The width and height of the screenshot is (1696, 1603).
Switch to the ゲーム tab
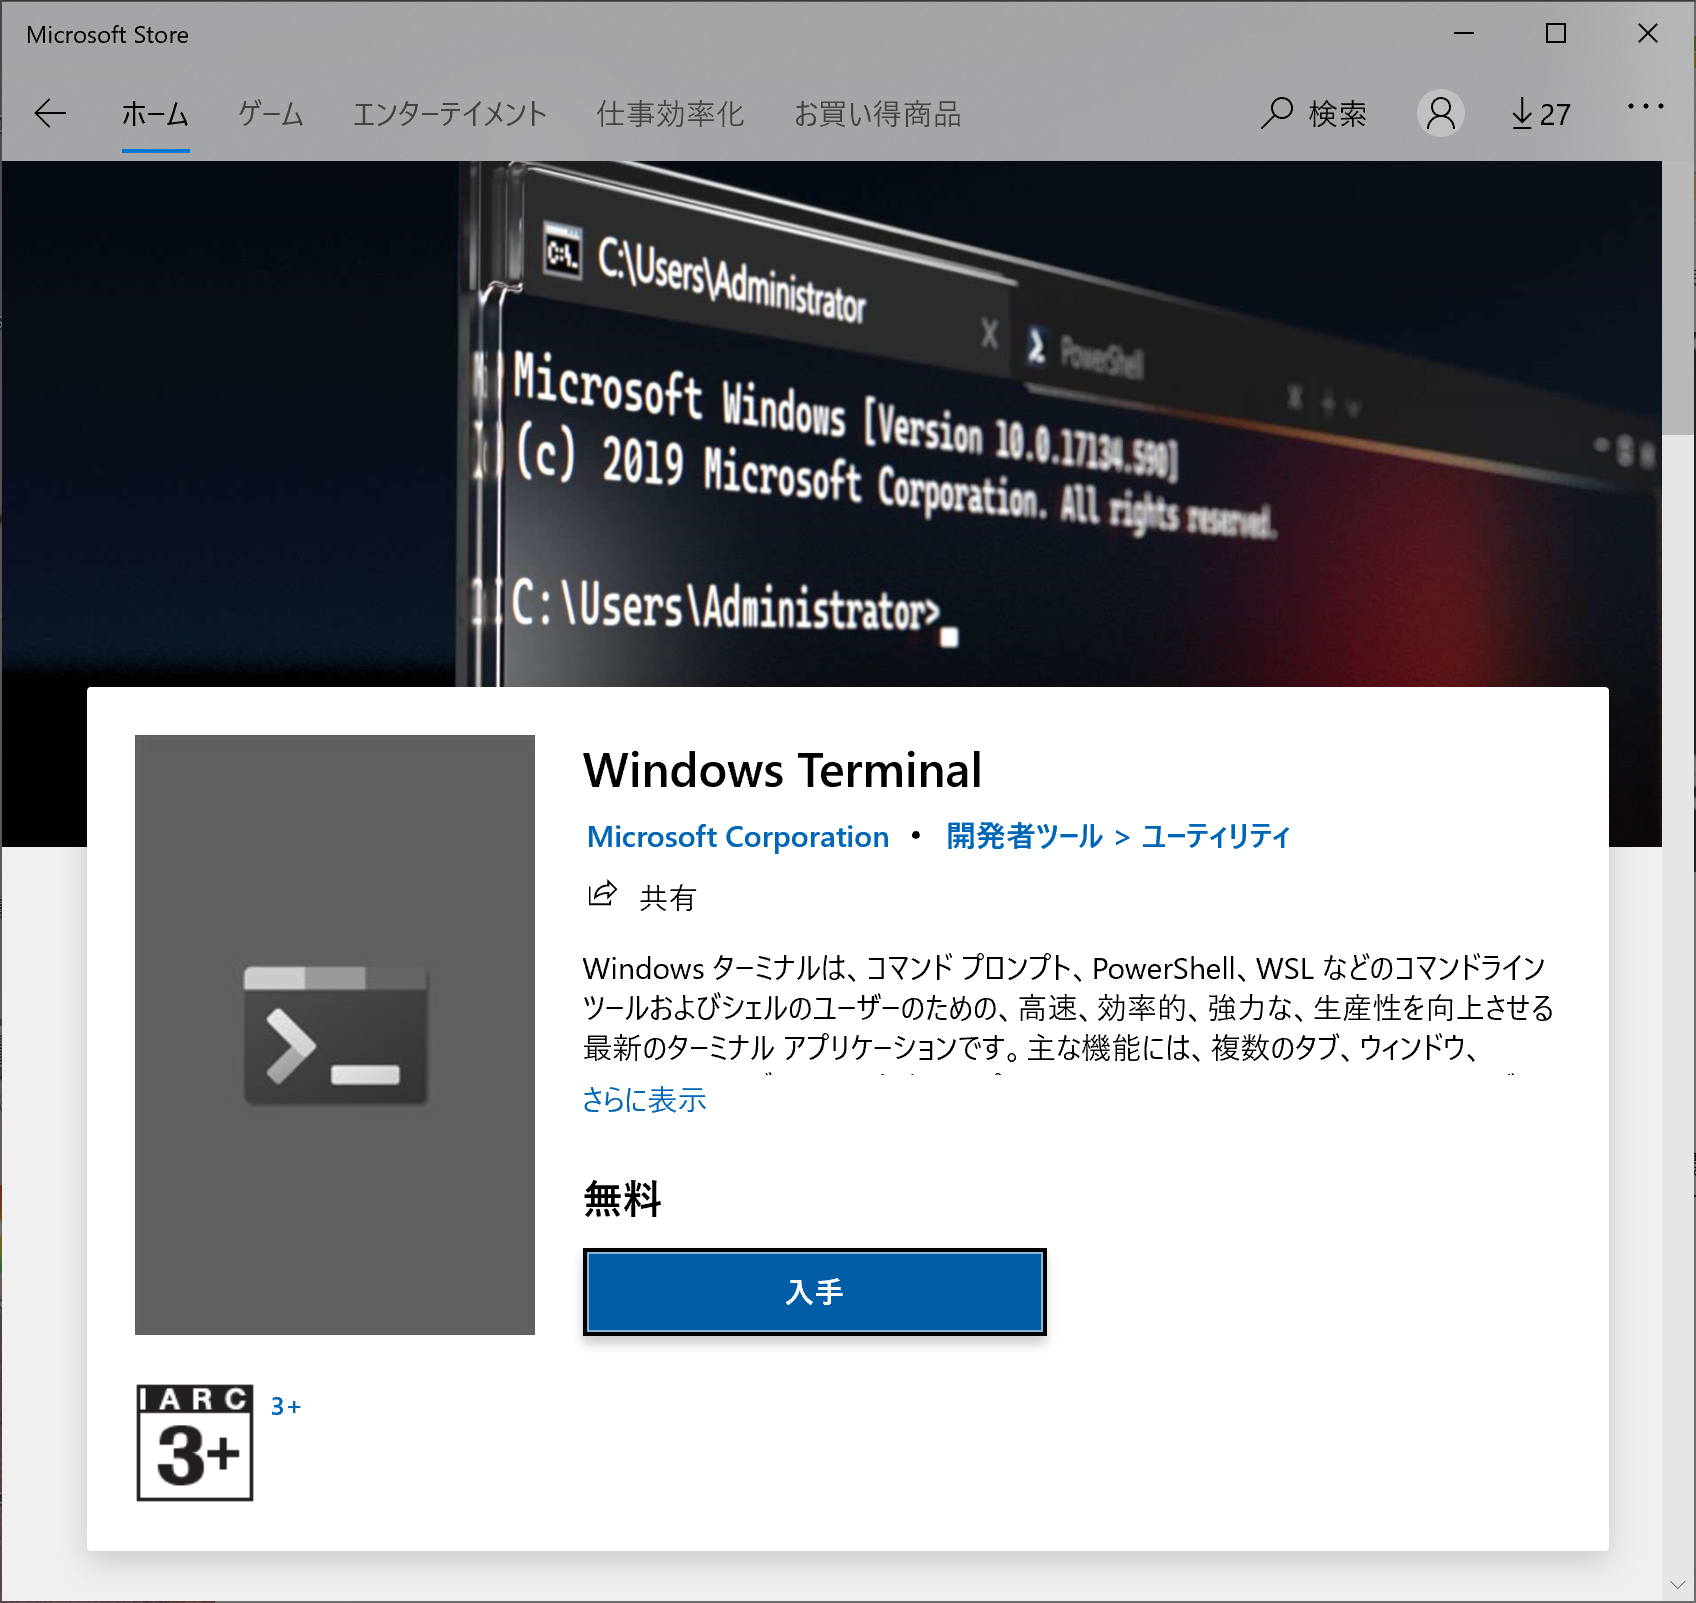coord(270,114)
